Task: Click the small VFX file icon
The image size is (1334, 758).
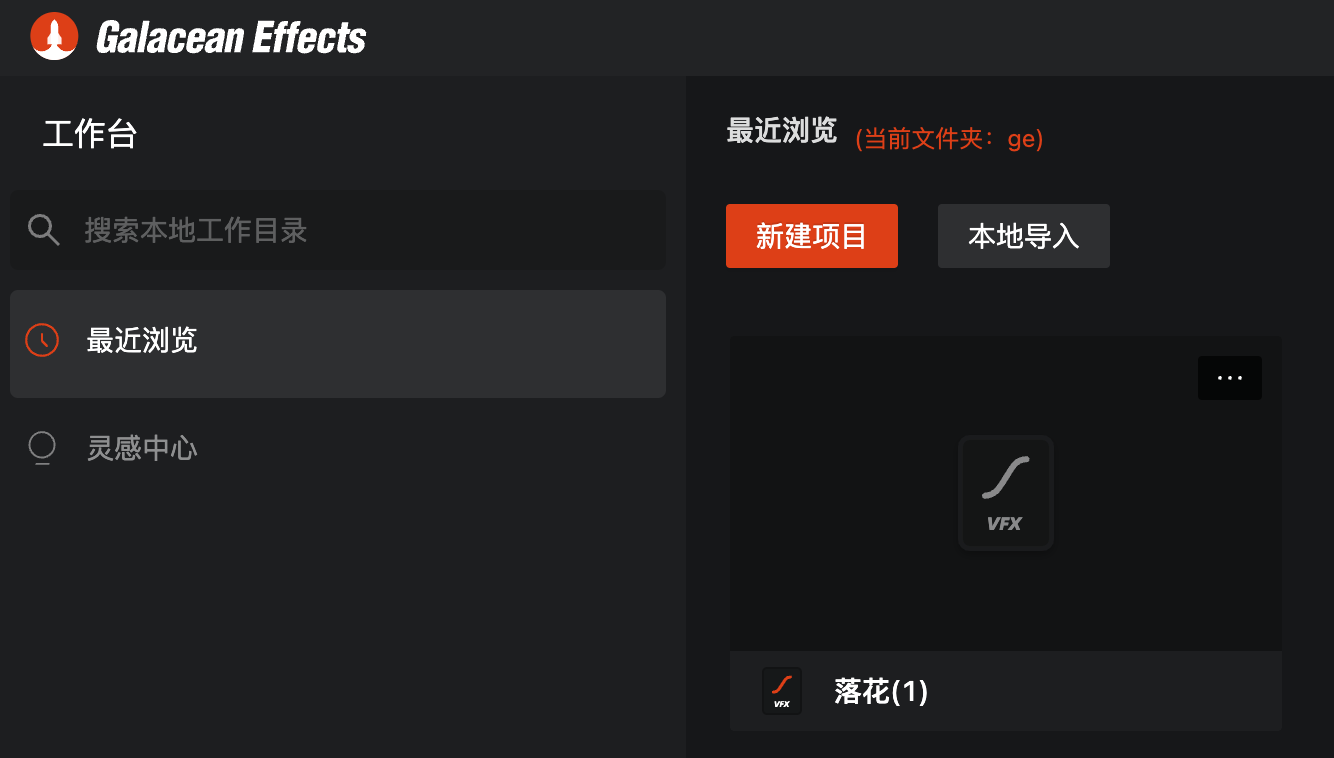Action: [782, 691]
